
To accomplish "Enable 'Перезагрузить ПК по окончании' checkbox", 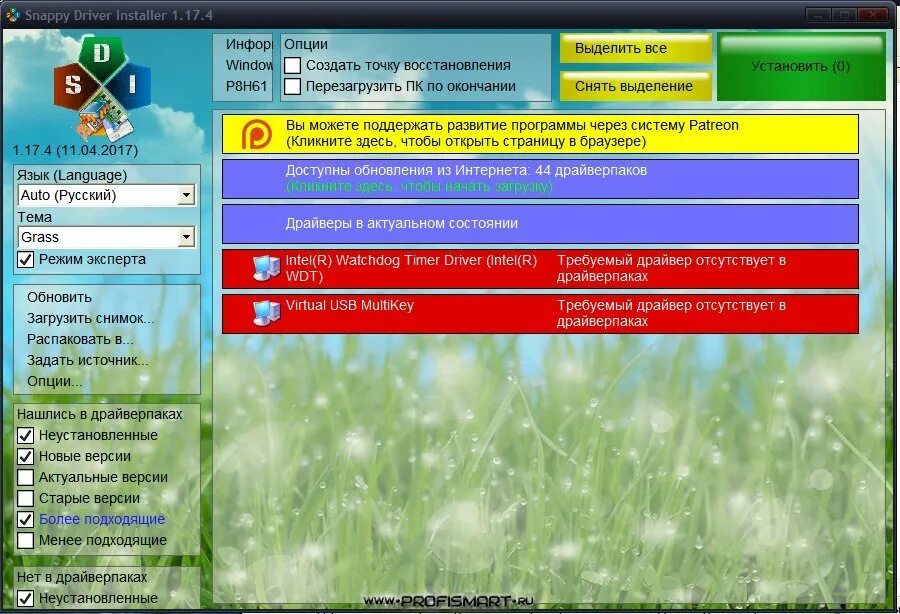I will (x=293, y=87).
